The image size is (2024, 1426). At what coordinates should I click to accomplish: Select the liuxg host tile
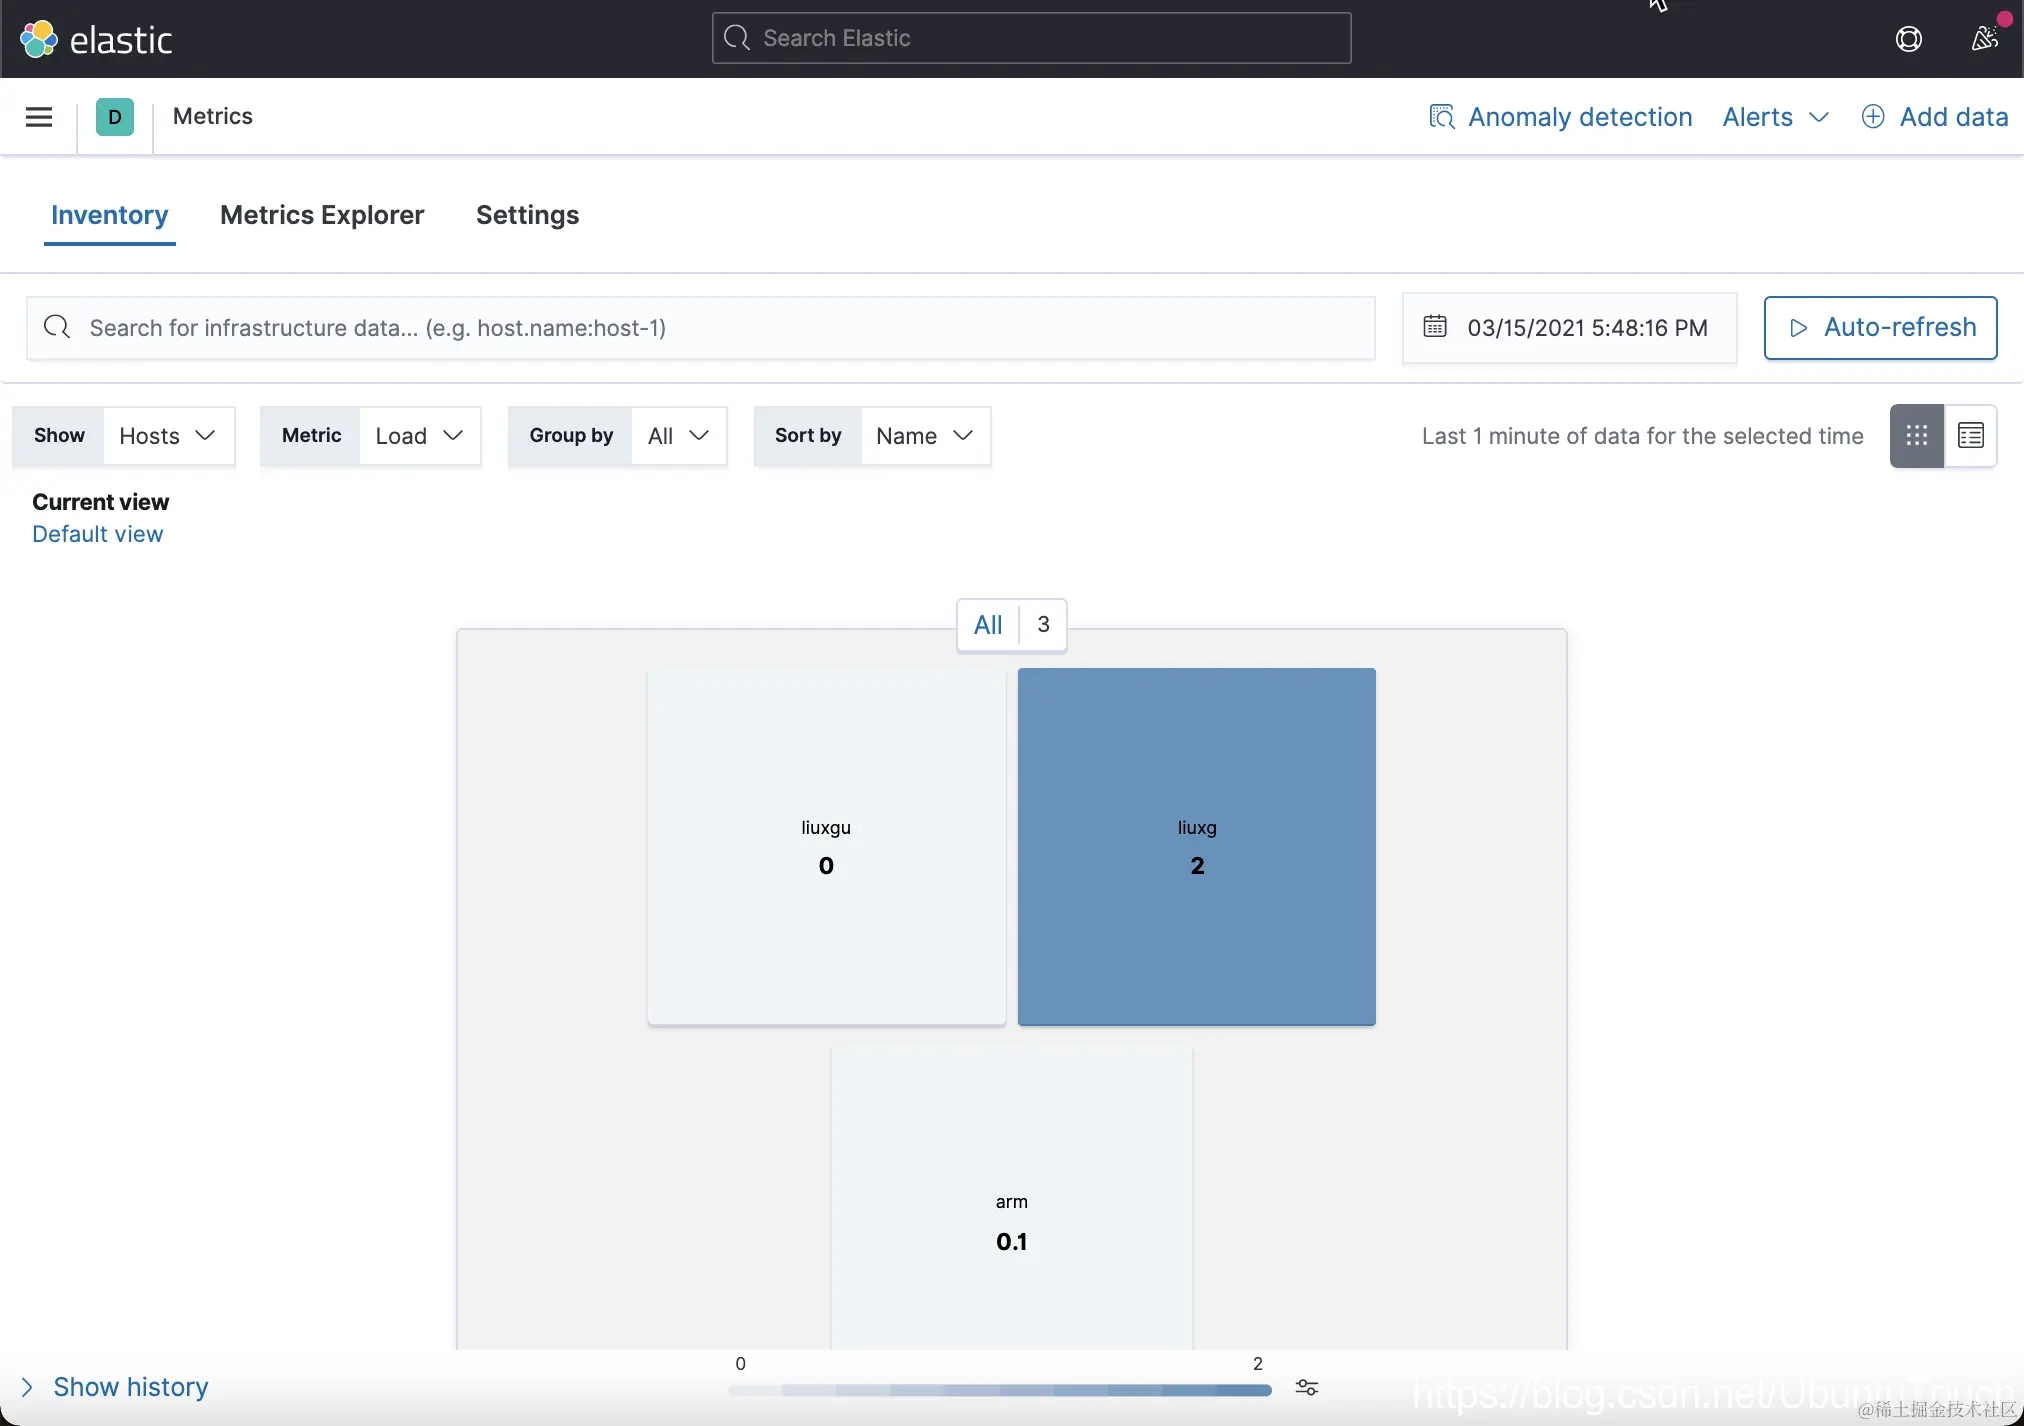coord(1196,846)
